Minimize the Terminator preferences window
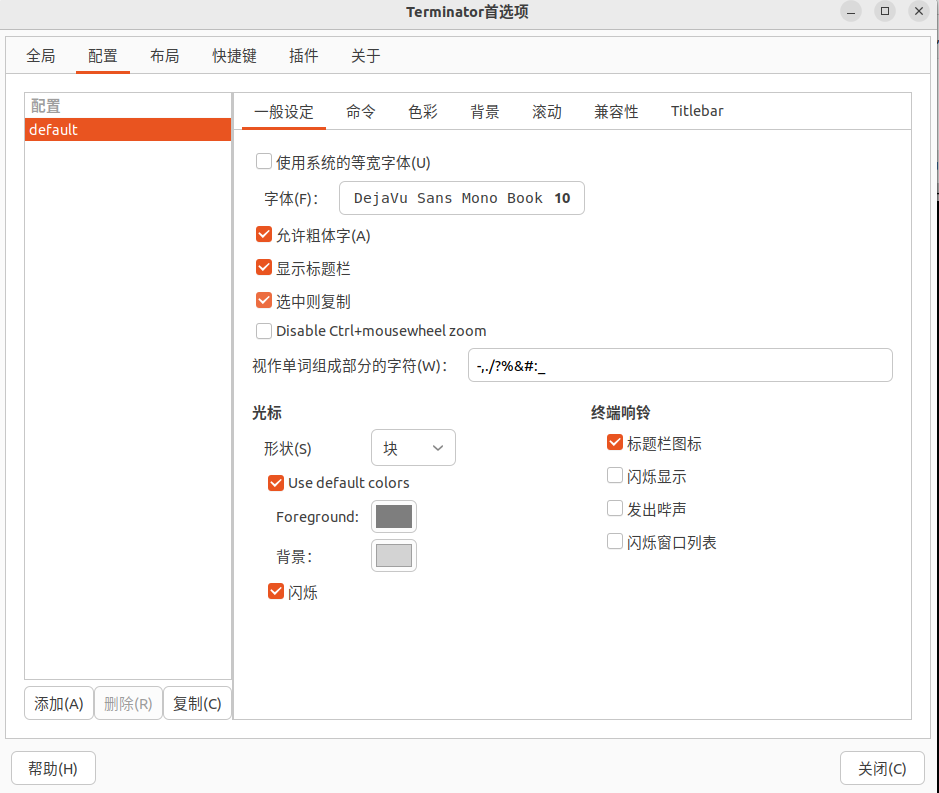Viewport: 939px width, 793px height. [x=849, y=12]
